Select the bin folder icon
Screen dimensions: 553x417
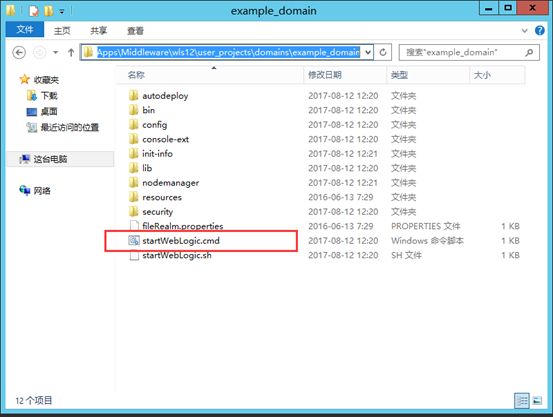tap(133, 110)
